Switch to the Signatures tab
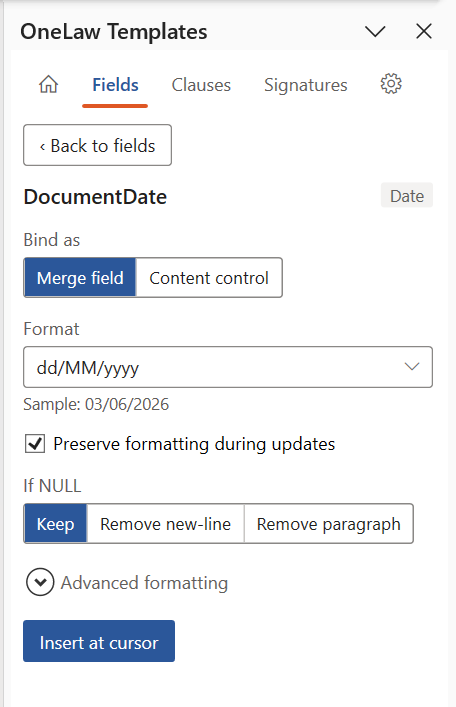The width and height of the screenshot is (456, 707). tap(306, 85)
